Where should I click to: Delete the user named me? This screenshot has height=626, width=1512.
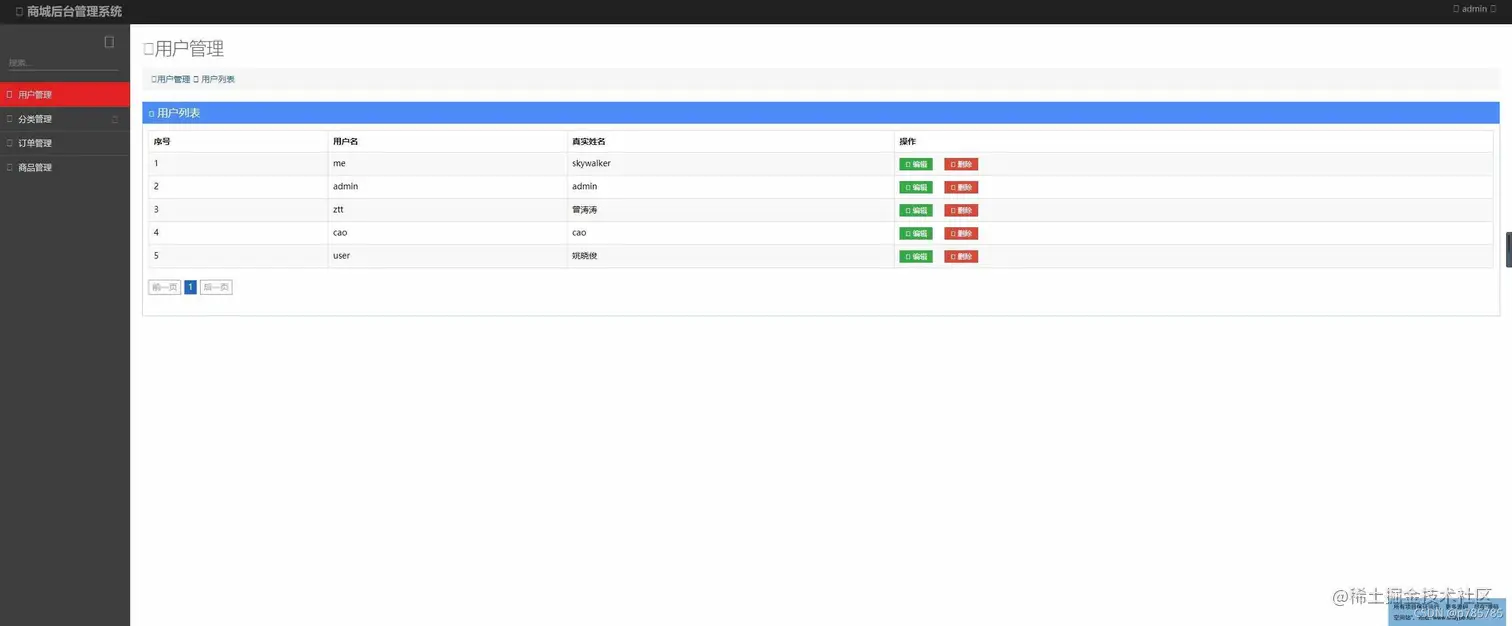click(x=961, y=164)
